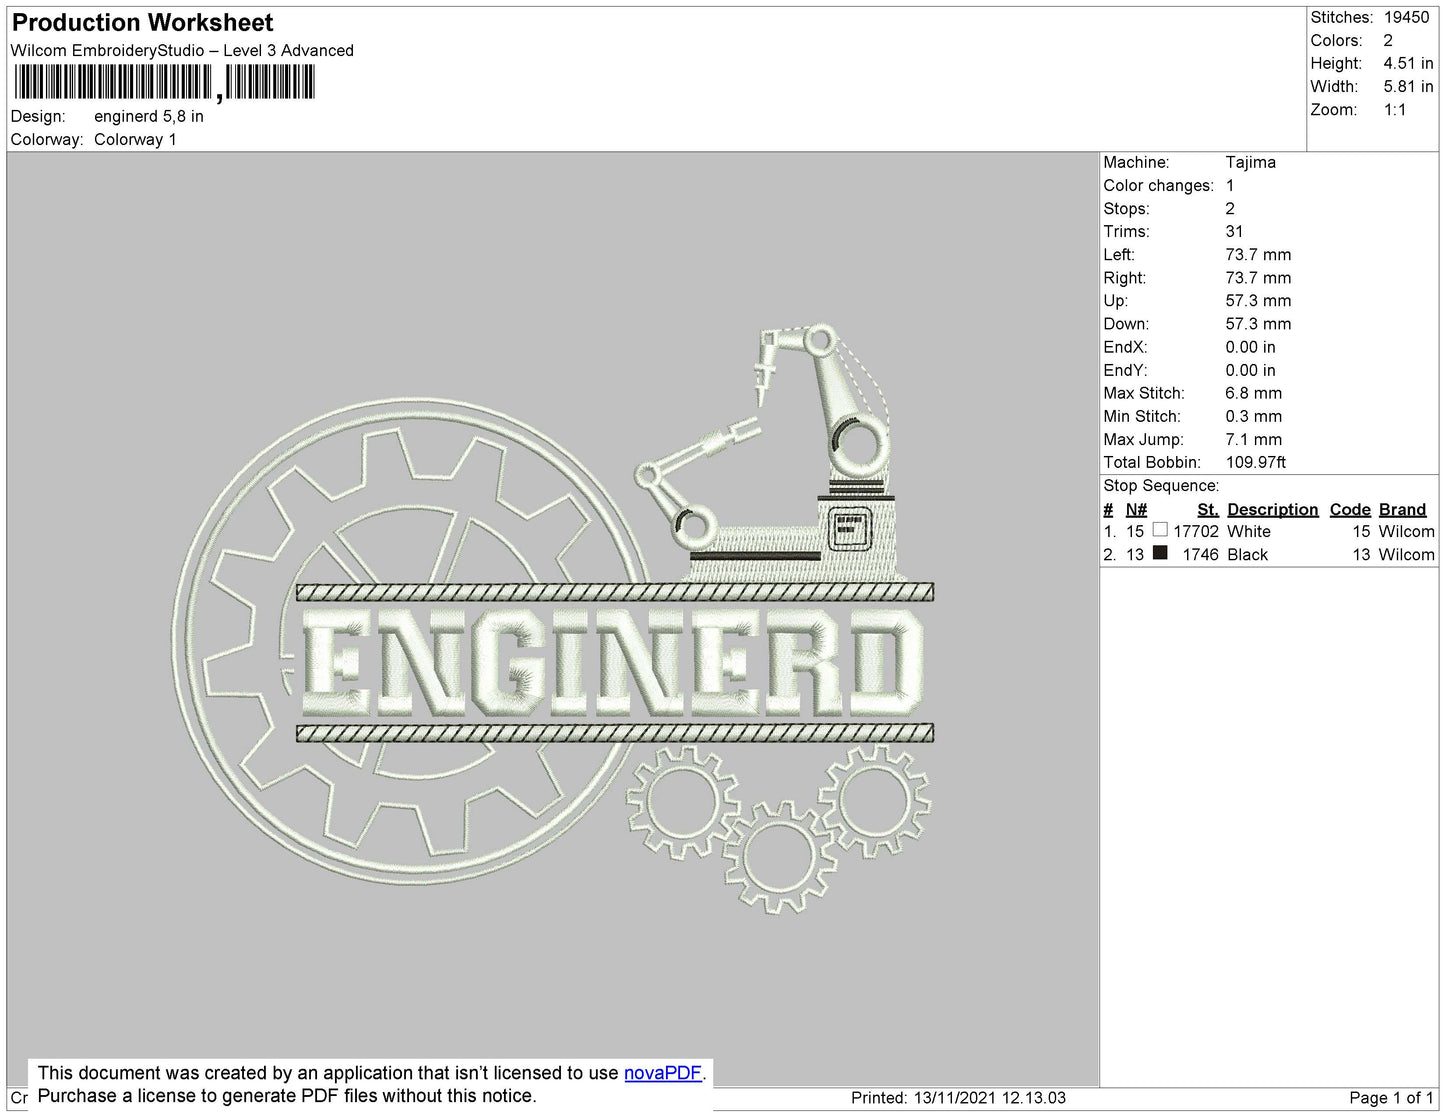Select the Left value '73.7 mm'
This screenshot has width=1445, height=1117.
click(1258, 254)
